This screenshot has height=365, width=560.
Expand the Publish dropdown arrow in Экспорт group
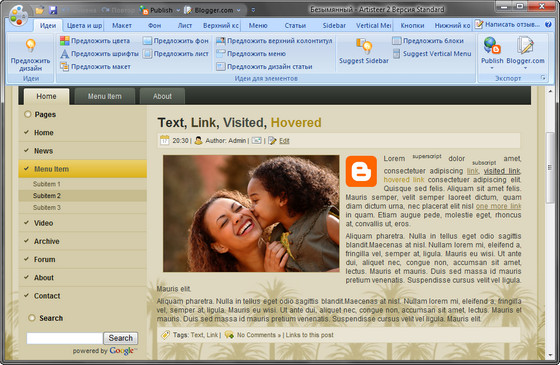(492, 68)
